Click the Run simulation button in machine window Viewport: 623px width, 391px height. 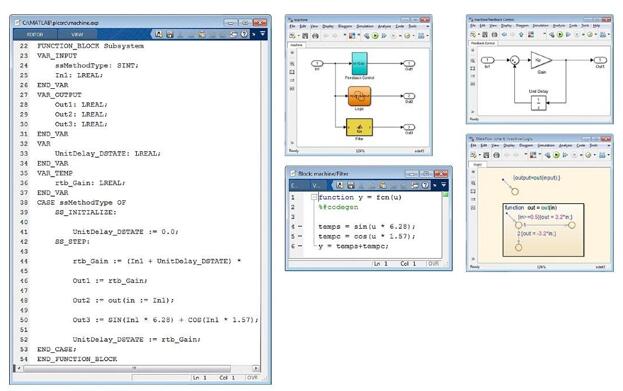(x=375, y=36)
